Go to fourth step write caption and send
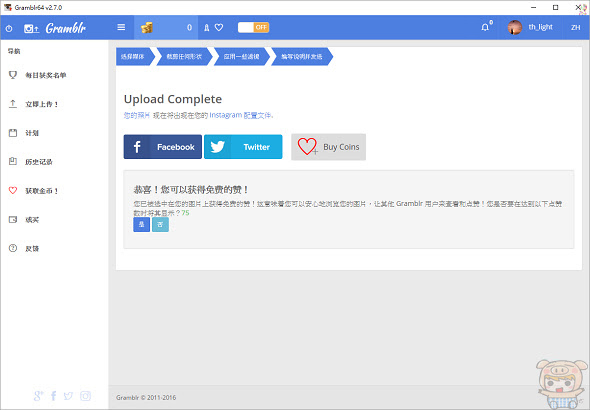 (302, 57)
